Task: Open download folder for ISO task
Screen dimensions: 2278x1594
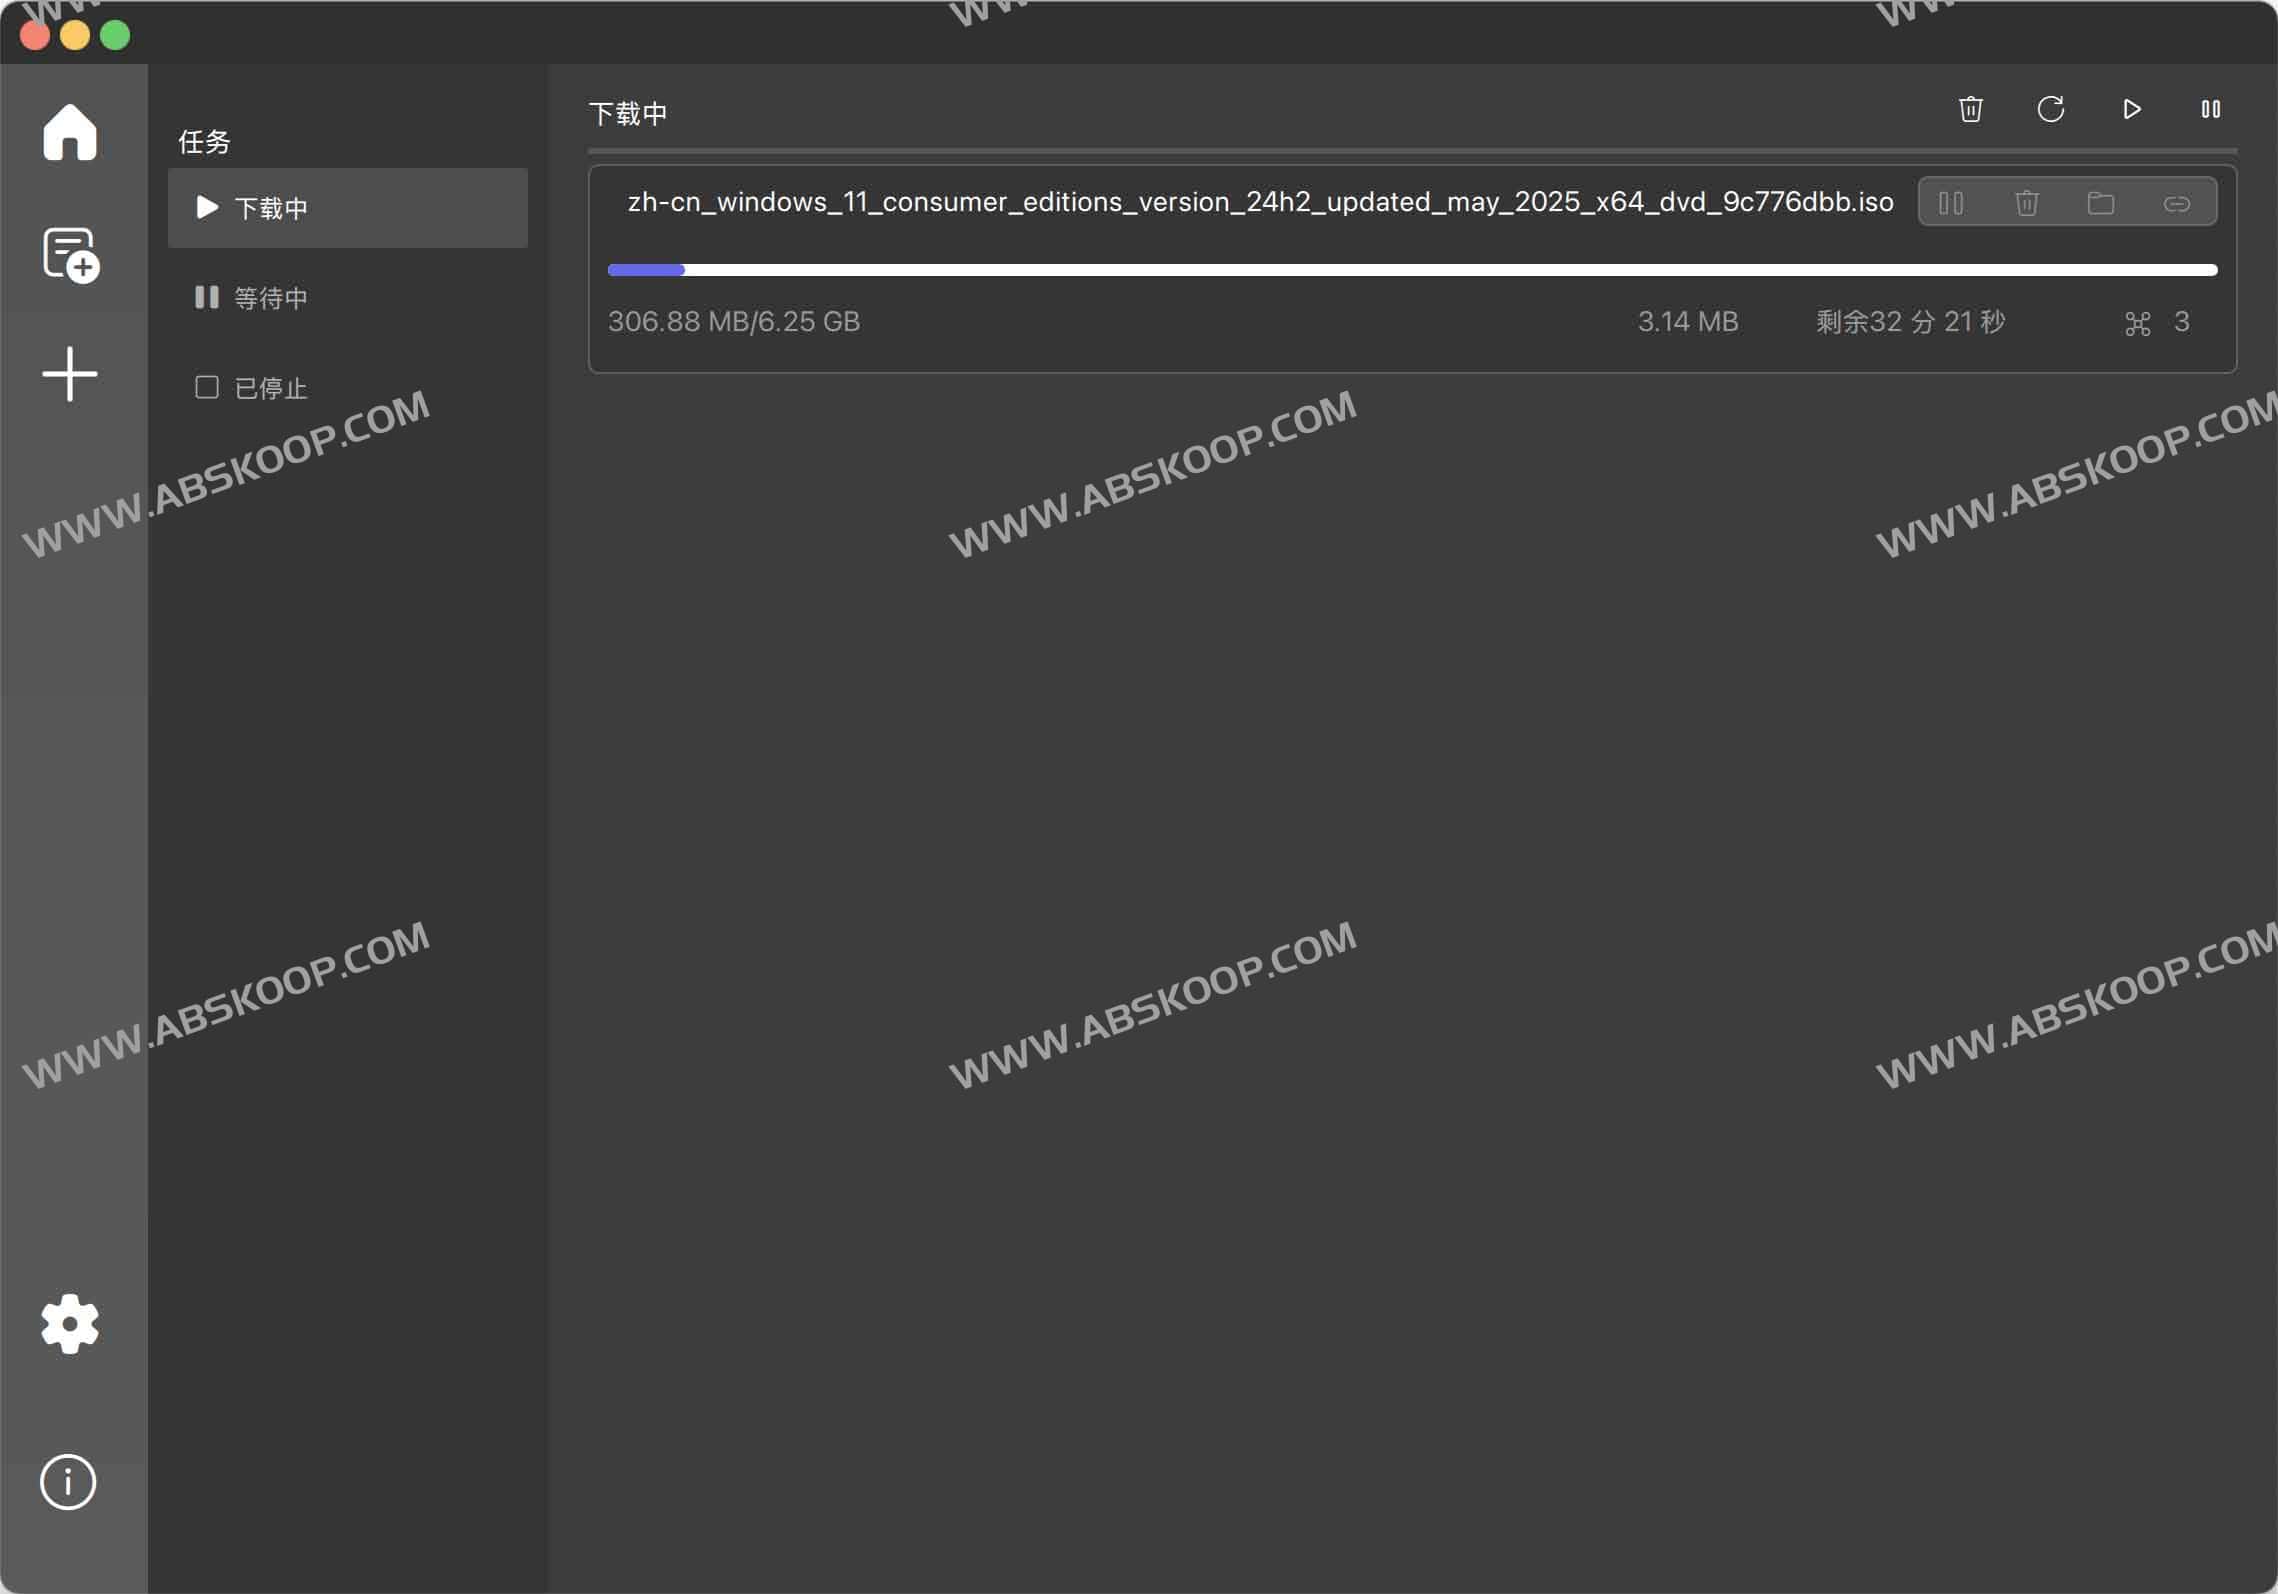Action: (x=2101, y=204)
